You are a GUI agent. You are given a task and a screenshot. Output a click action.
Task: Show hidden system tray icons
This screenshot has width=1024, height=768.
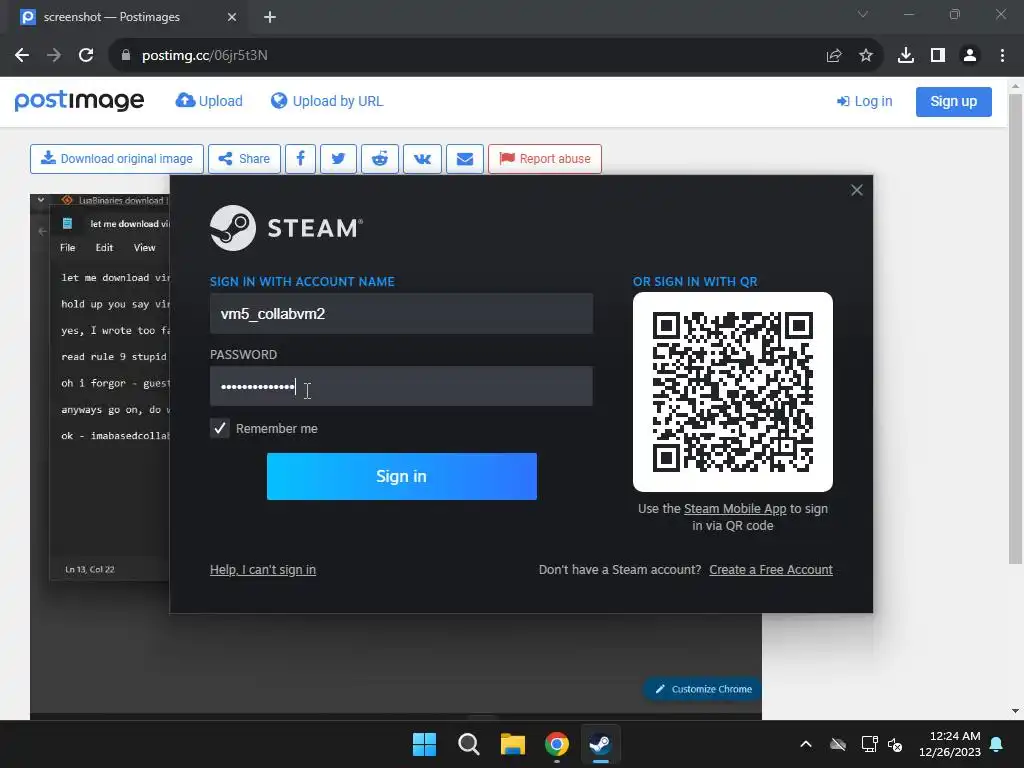click(806, 744)
